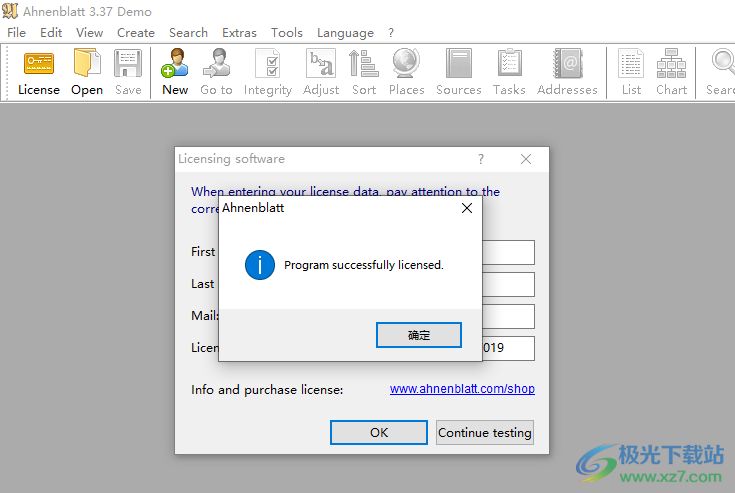The image size is (735, 493).
Task: Open the Edit menu
Action: (51, 33)
